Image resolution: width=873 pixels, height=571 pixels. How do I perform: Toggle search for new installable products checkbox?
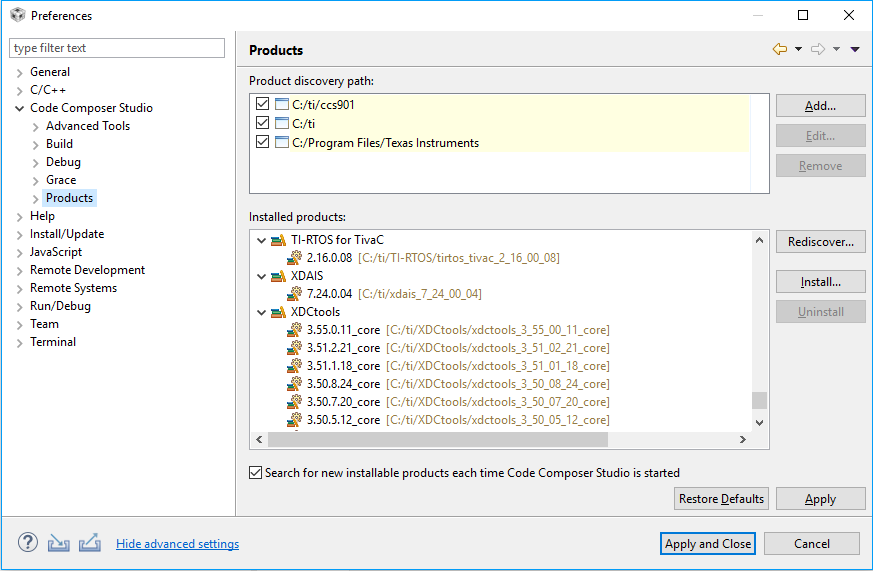coord(255,472)
